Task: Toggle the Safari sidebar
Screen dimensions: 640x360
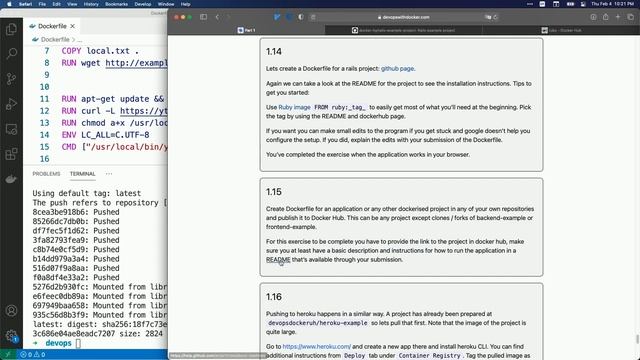Action: [203, 17]
